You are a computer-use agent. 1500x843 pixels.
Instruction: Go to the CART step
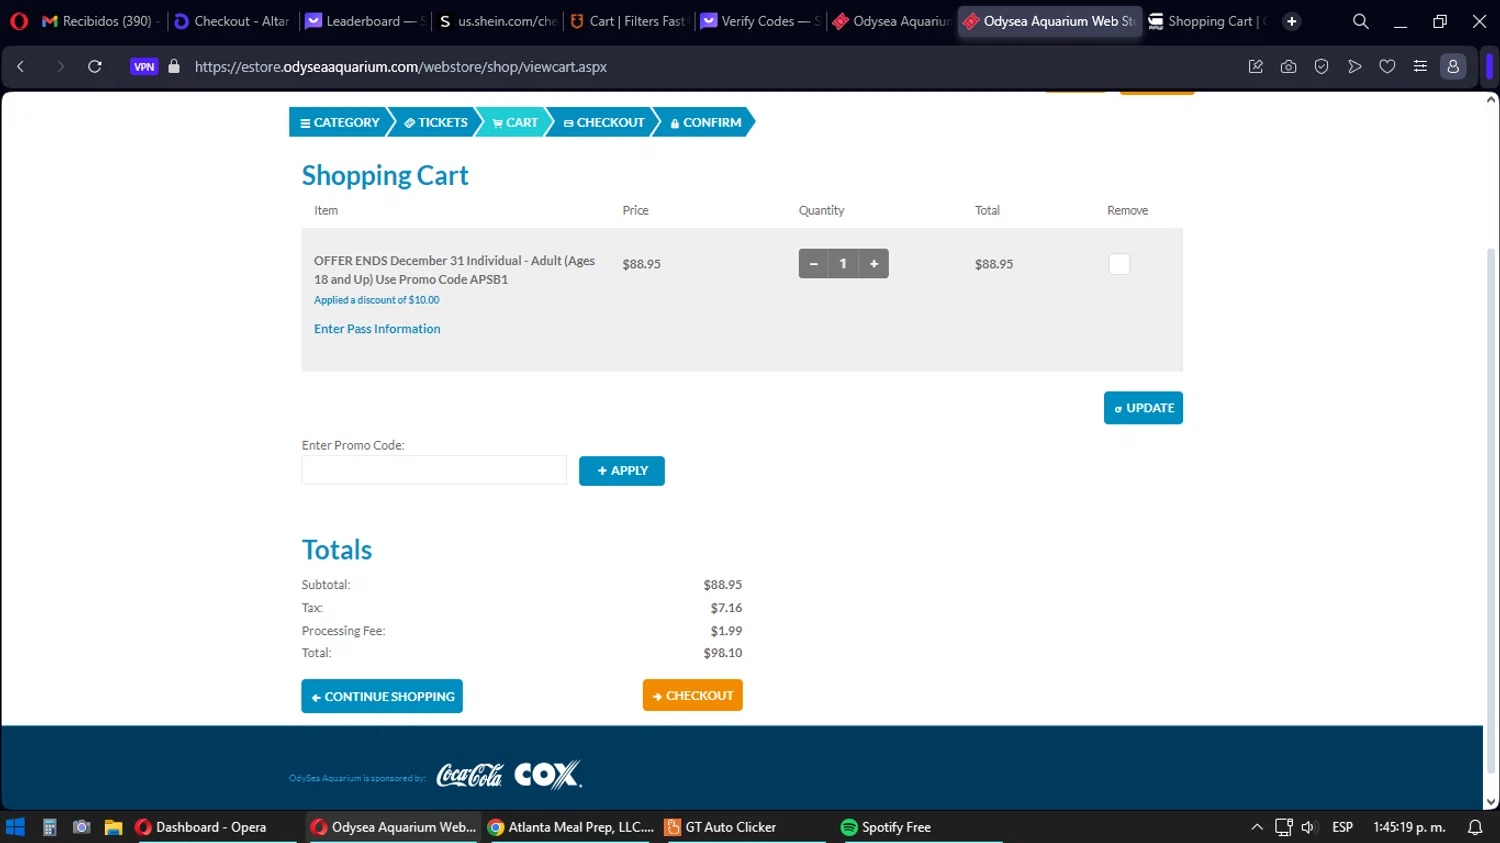point(515,122)
